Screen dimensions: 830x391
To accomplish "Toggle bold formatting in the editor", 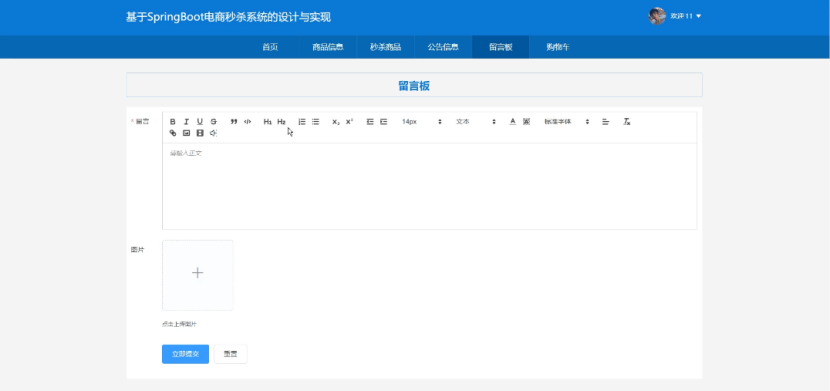I will pos(173,122).
